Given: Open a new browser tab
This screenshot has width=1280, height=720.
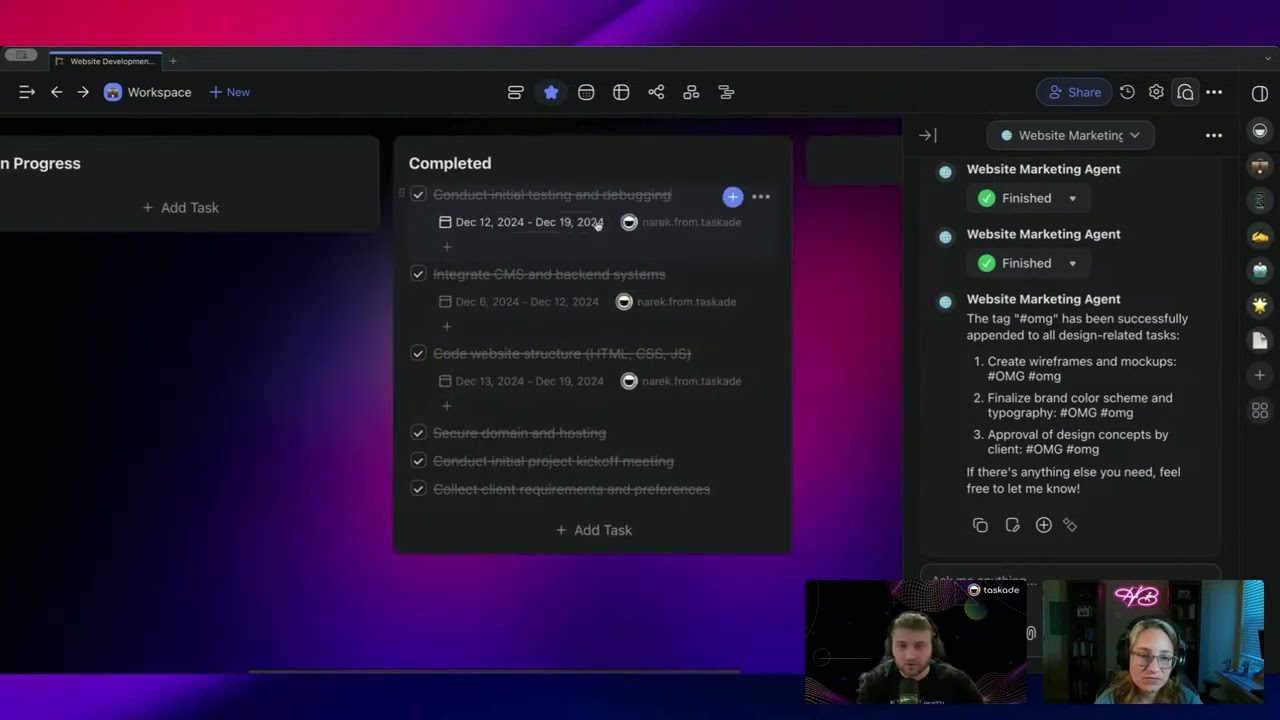Looking at the screenshot, I should [173, 61].
